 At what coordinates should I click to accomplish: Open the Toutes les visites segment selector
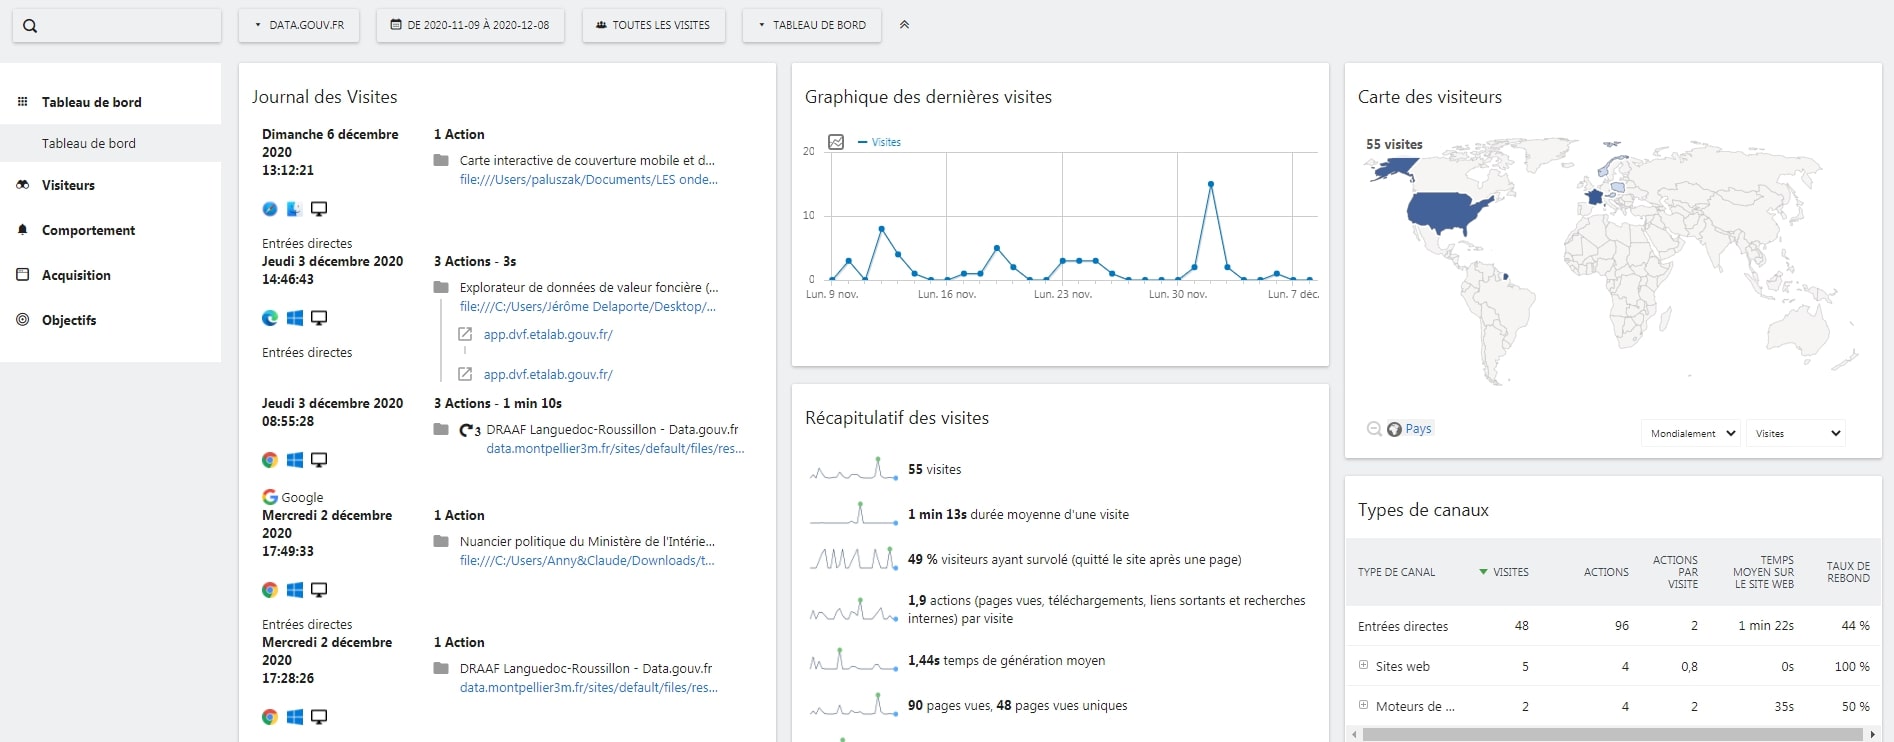[653, 25]
